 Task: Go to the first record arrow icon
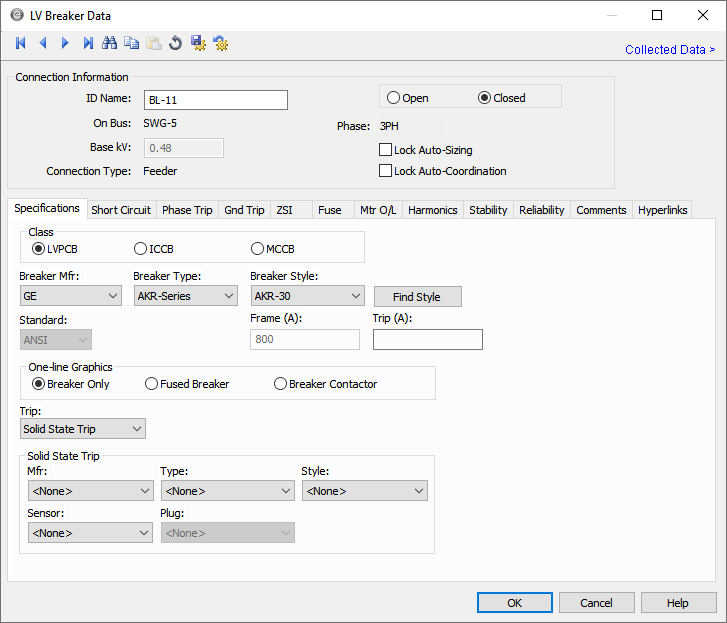pos(21,43)
